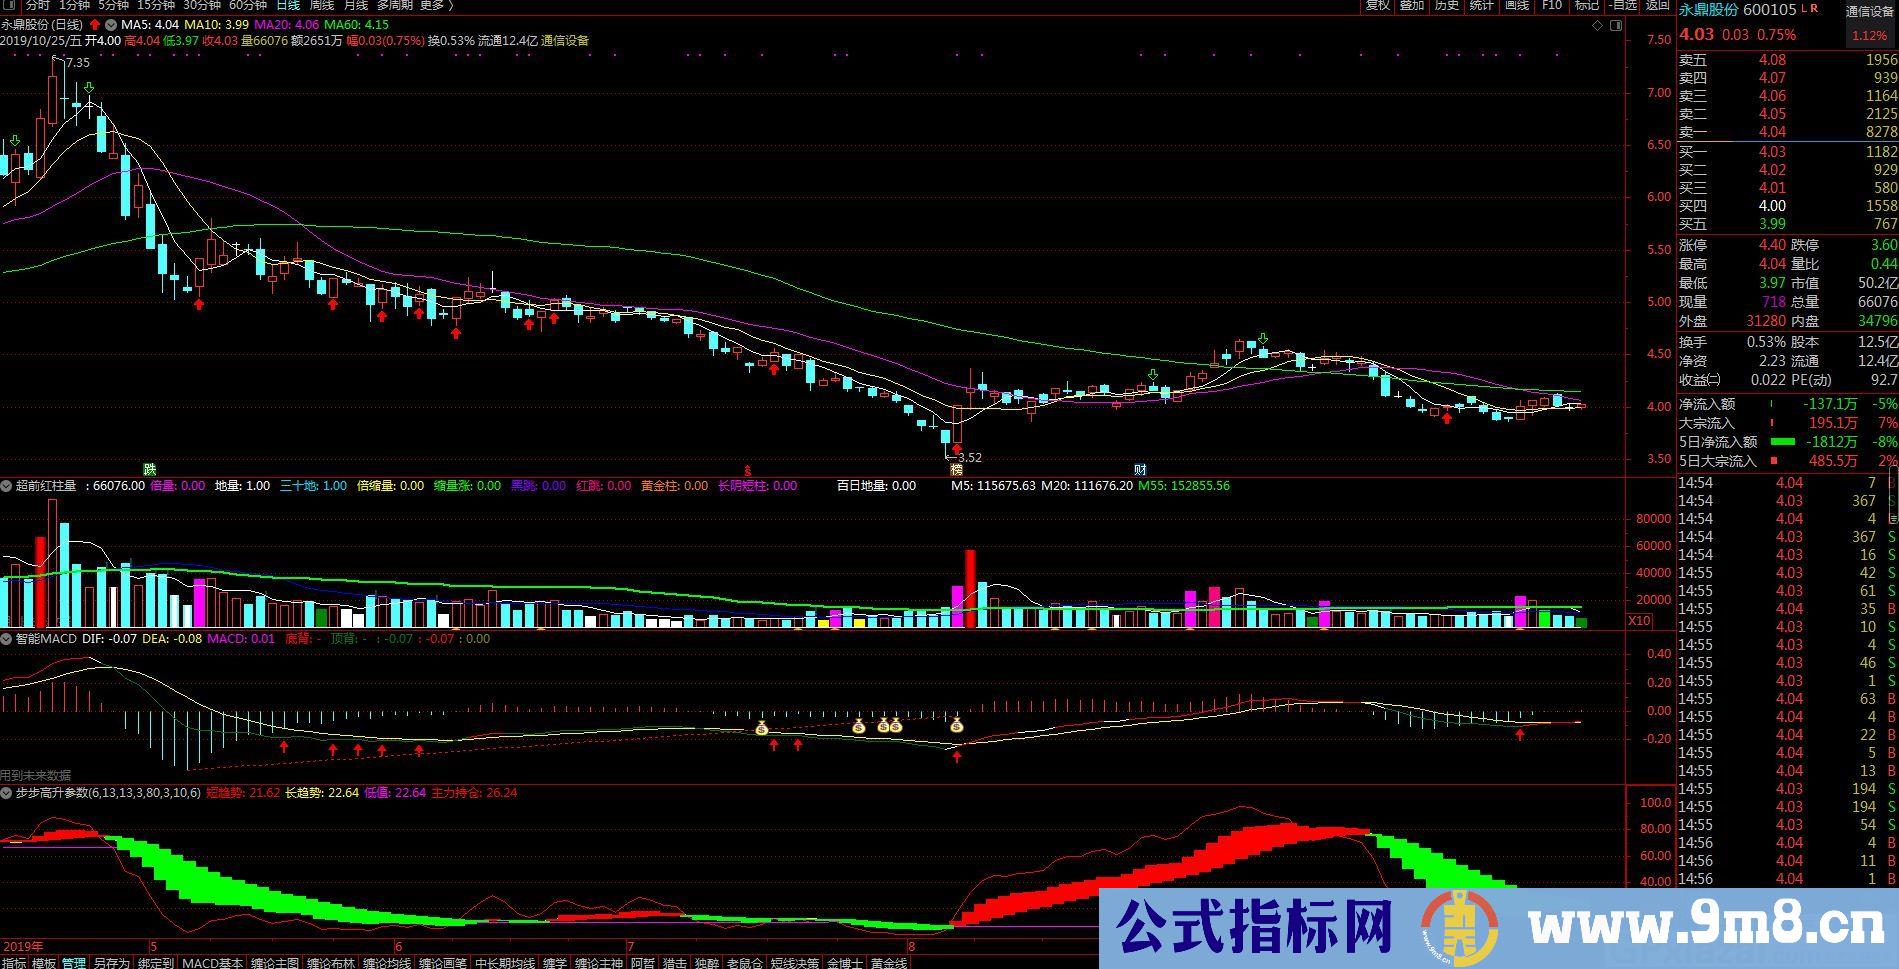Image resolution: width=1899 pixels, height=969 pixels.
Task: Expand the 步步高升 indicator panel menu
Action: click(7, 793)
